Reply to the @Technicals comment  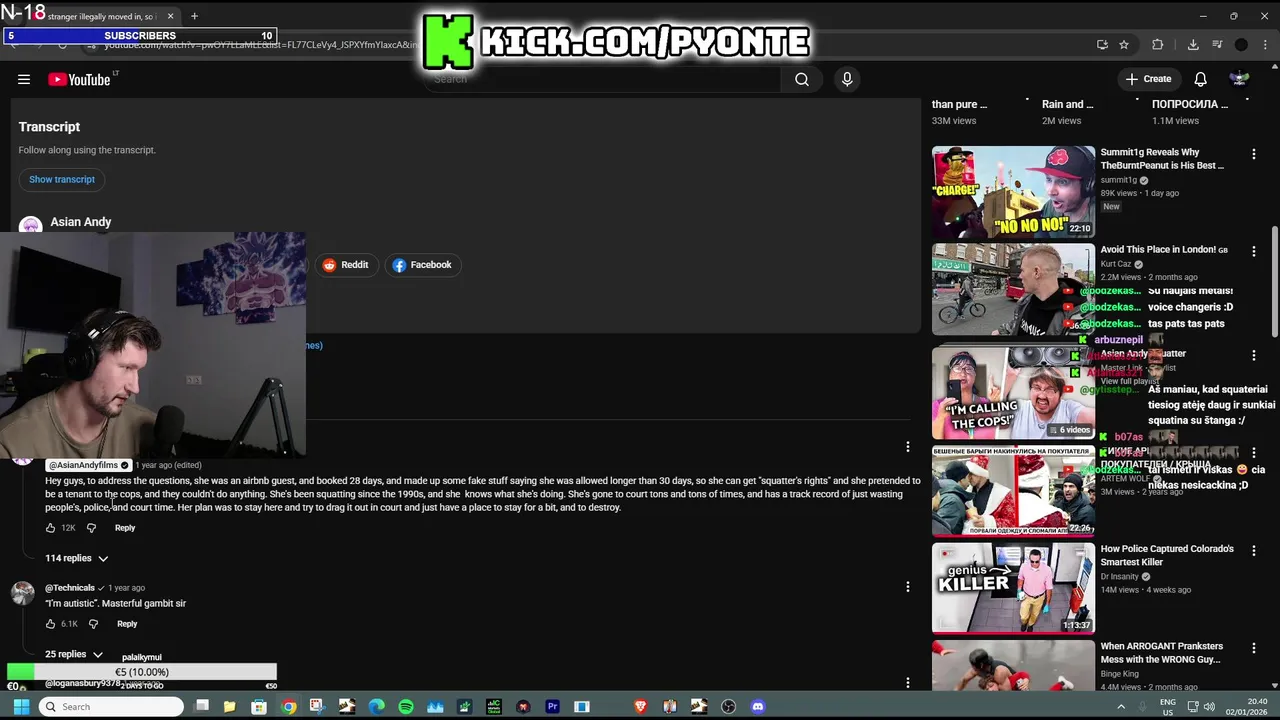tap(127, 624)
